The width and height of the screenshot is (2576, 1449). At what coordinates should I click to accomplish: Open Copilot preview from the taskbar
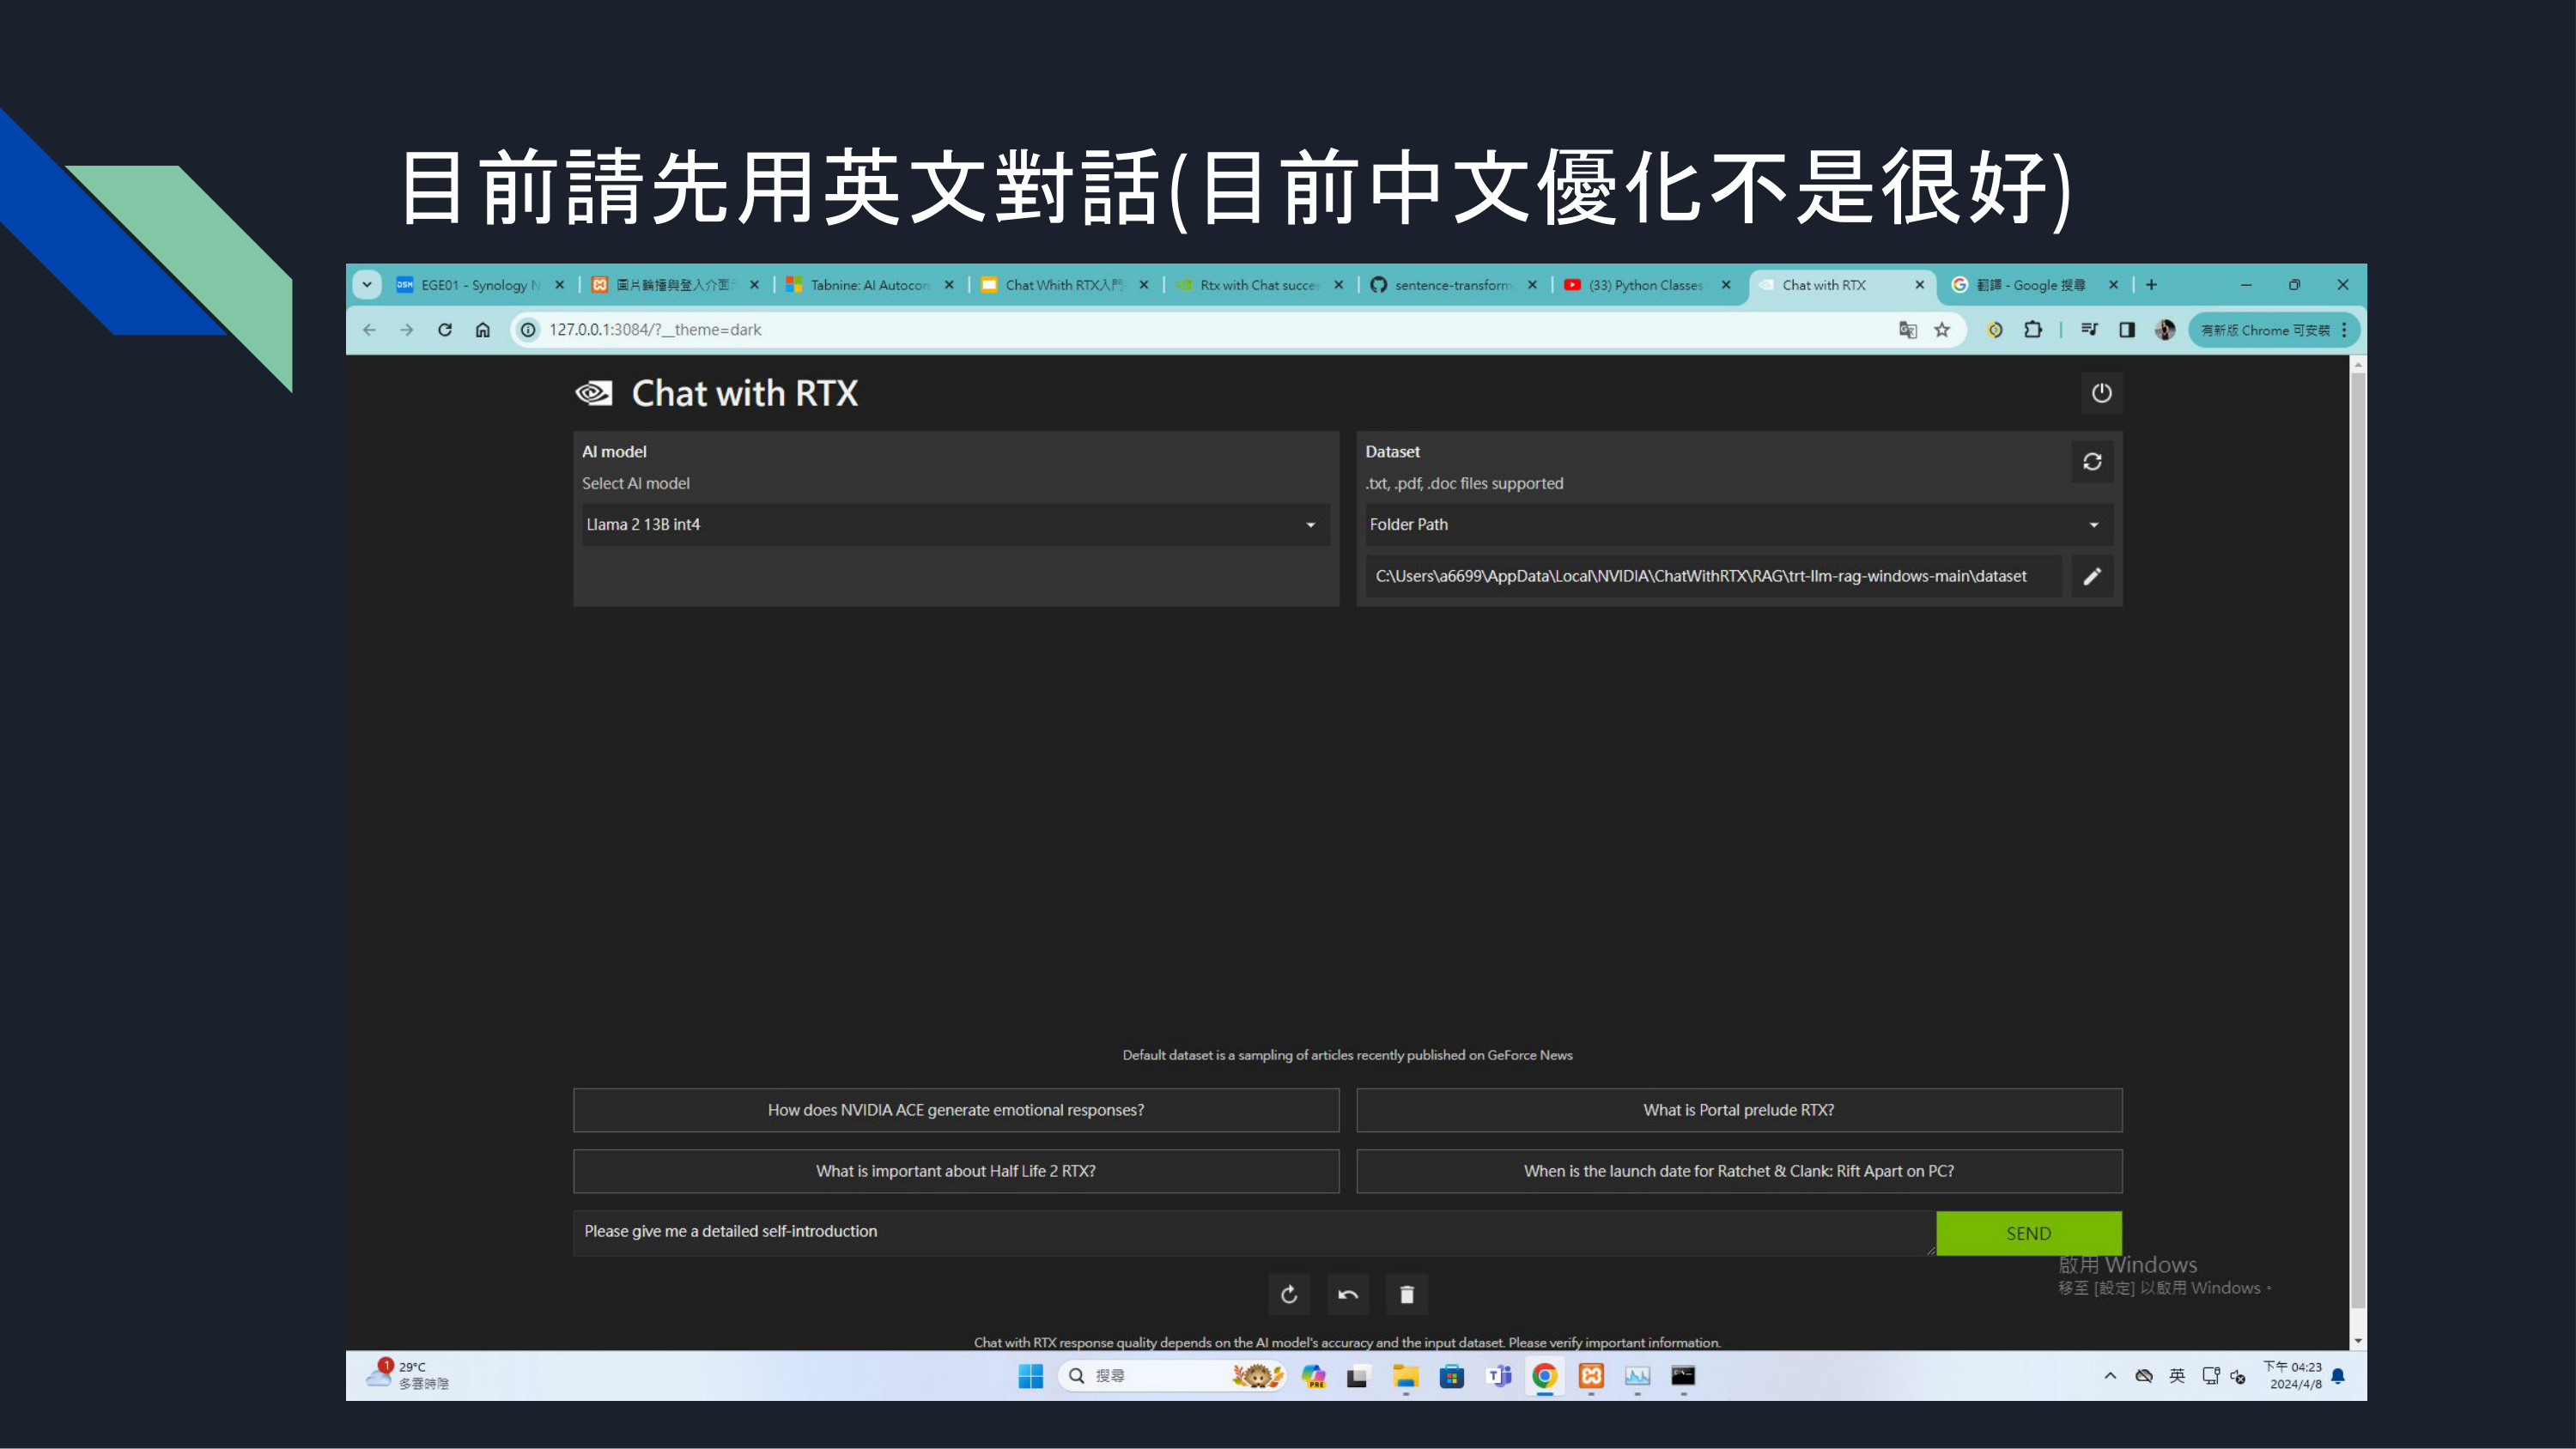click(x=1314, y=1376)
